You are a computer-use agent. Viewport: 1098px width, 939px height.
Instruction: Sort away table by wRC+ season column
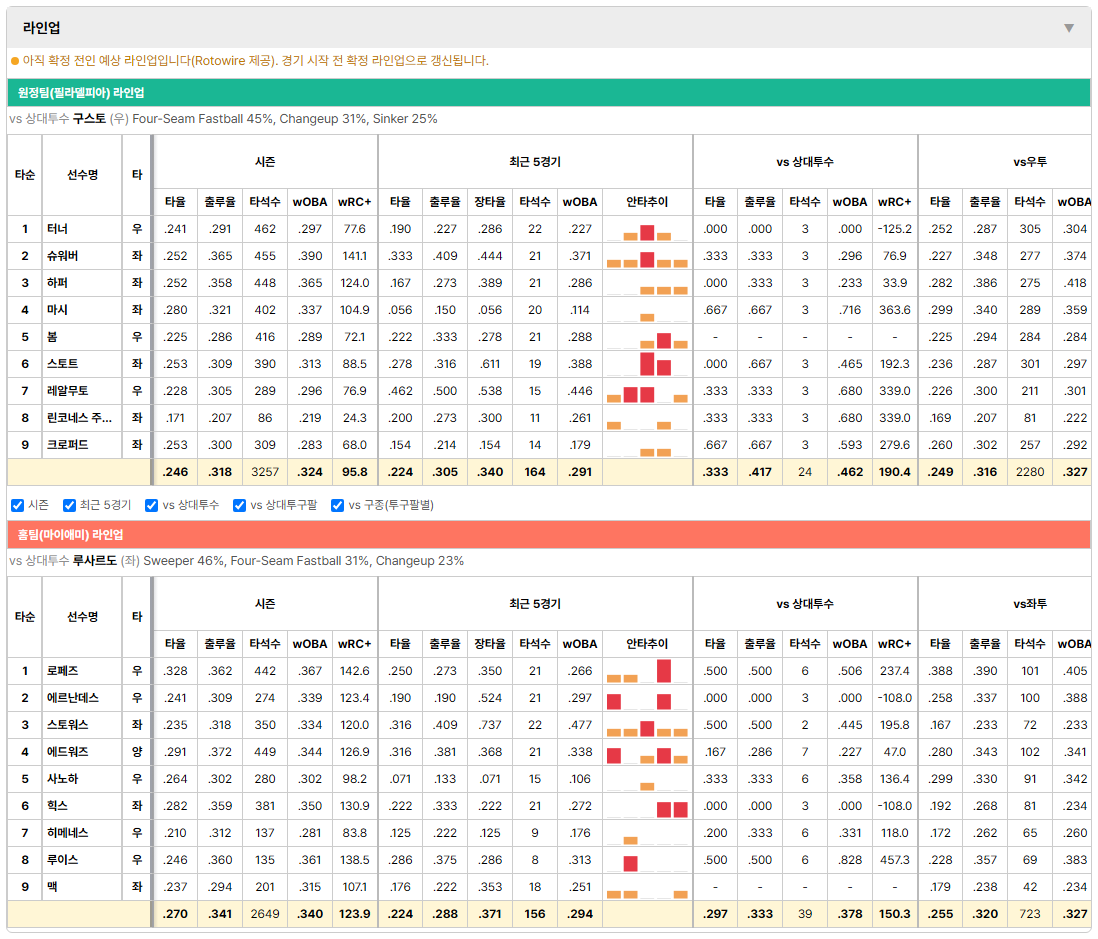(354, 202)
